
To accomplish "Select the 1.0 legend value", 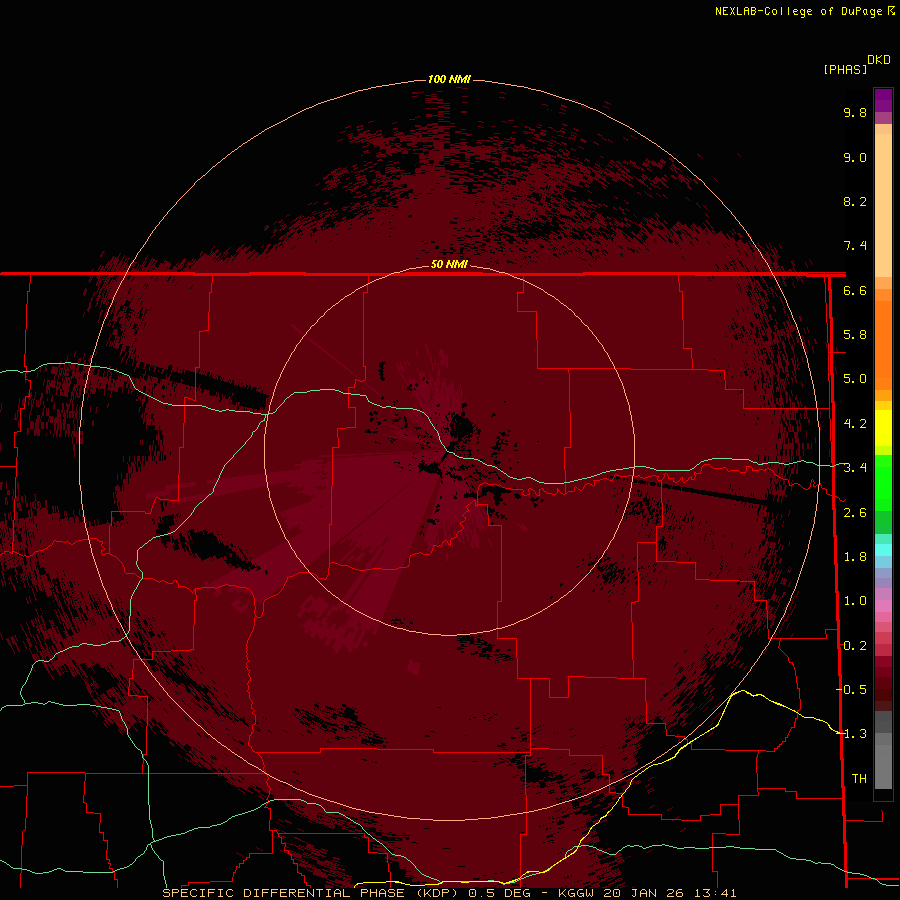I will (x=855, y=601).
